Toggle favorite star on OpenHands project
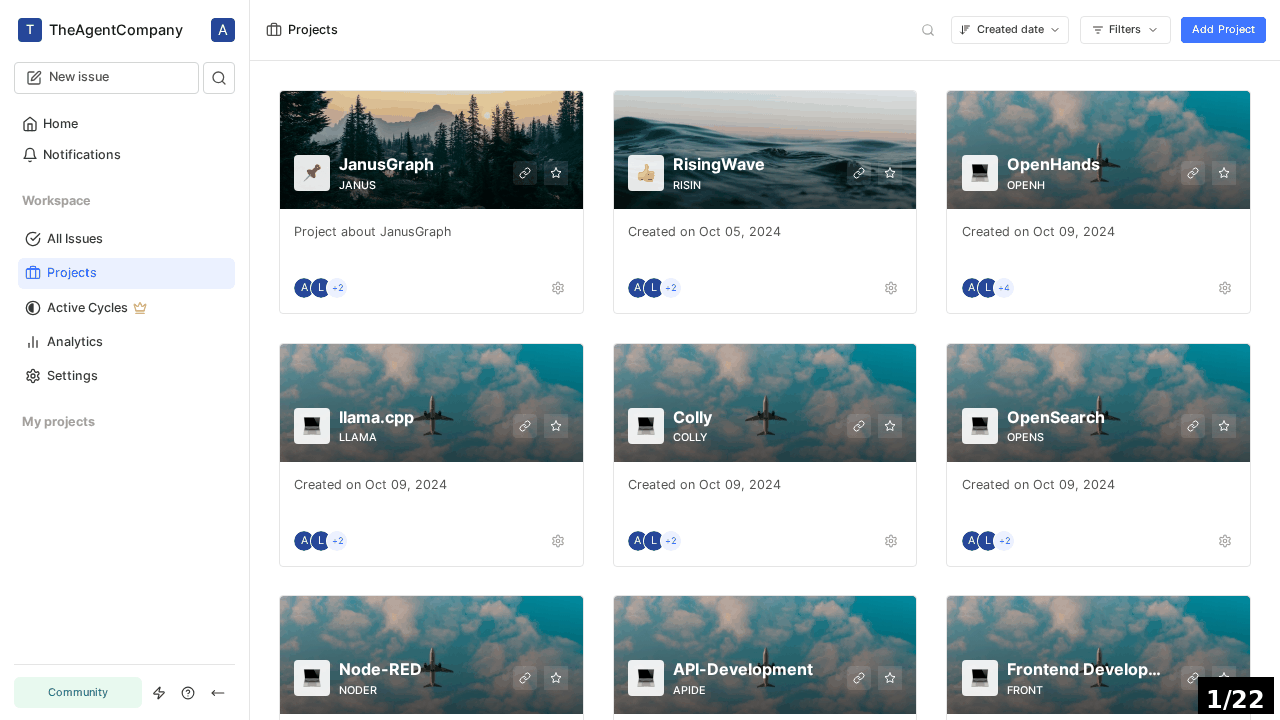1280x720 pixels. point(1224,173)
